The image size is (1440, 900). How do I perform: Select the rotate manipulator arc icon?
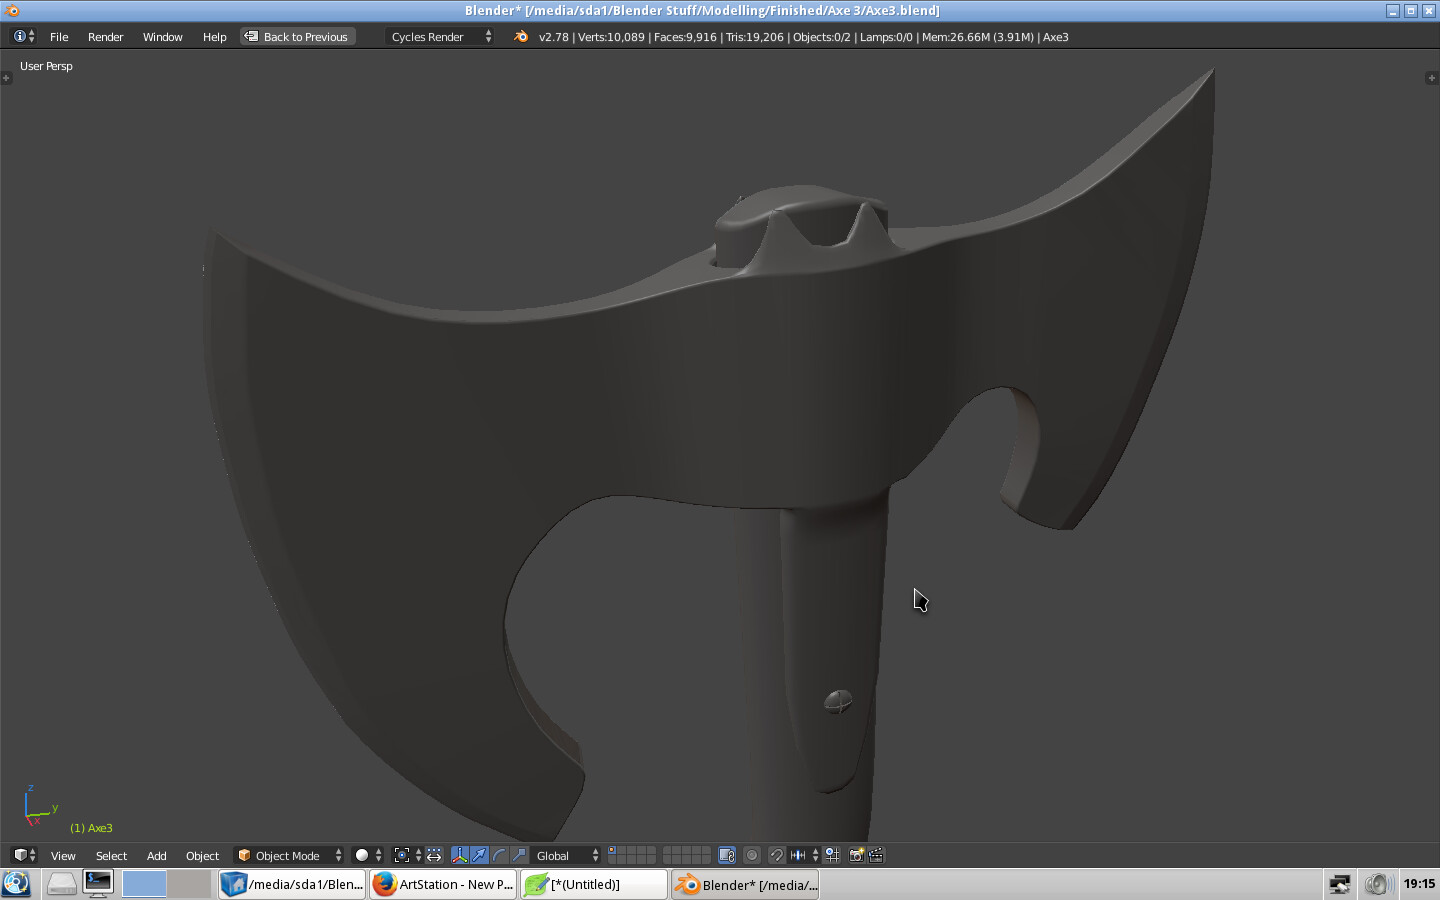499,855
